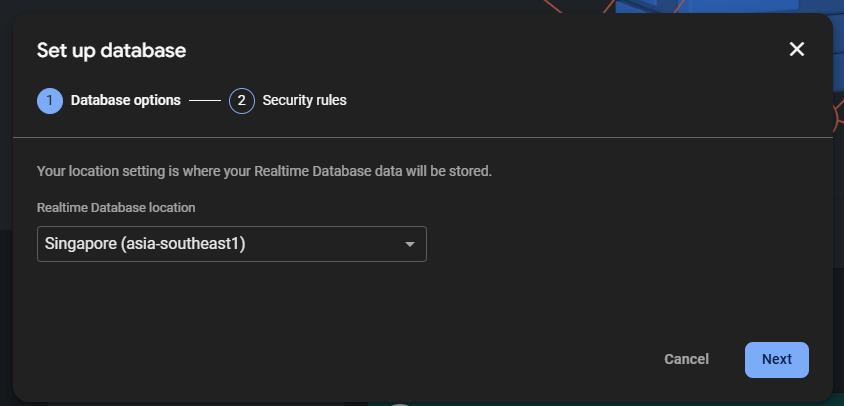This screenshot has height=406, width=844.
Task: Click the step 2 circle indicator
Action: (242, 101)
